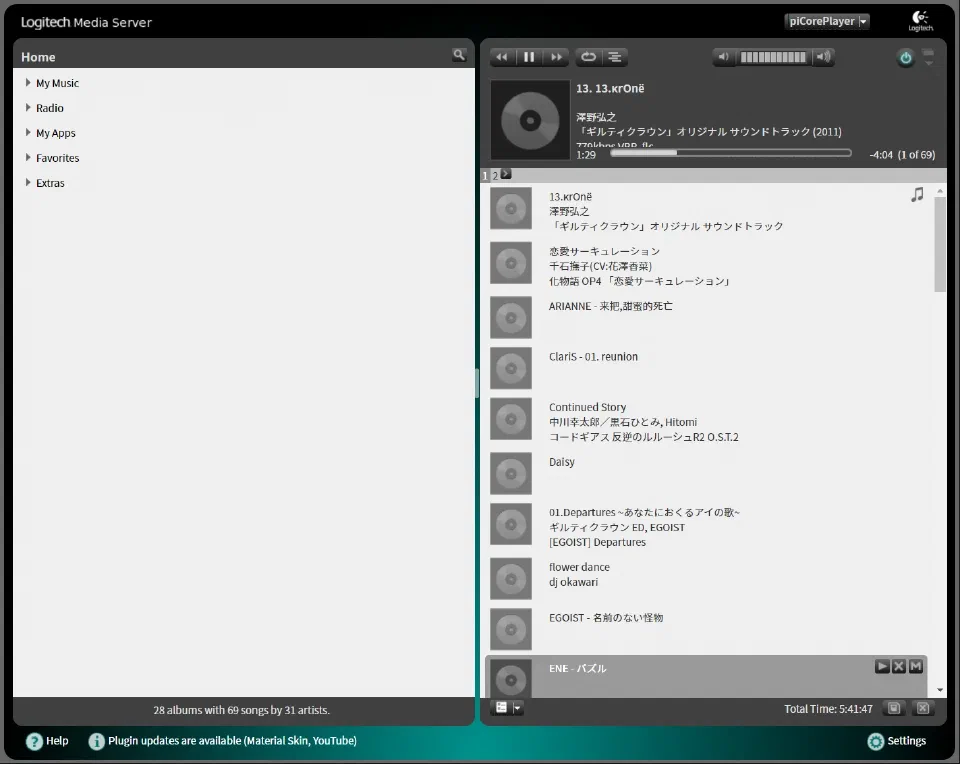Remove ENE - パズル from playlist
Screen dimensions: 960x764
[x=899, y=666]
